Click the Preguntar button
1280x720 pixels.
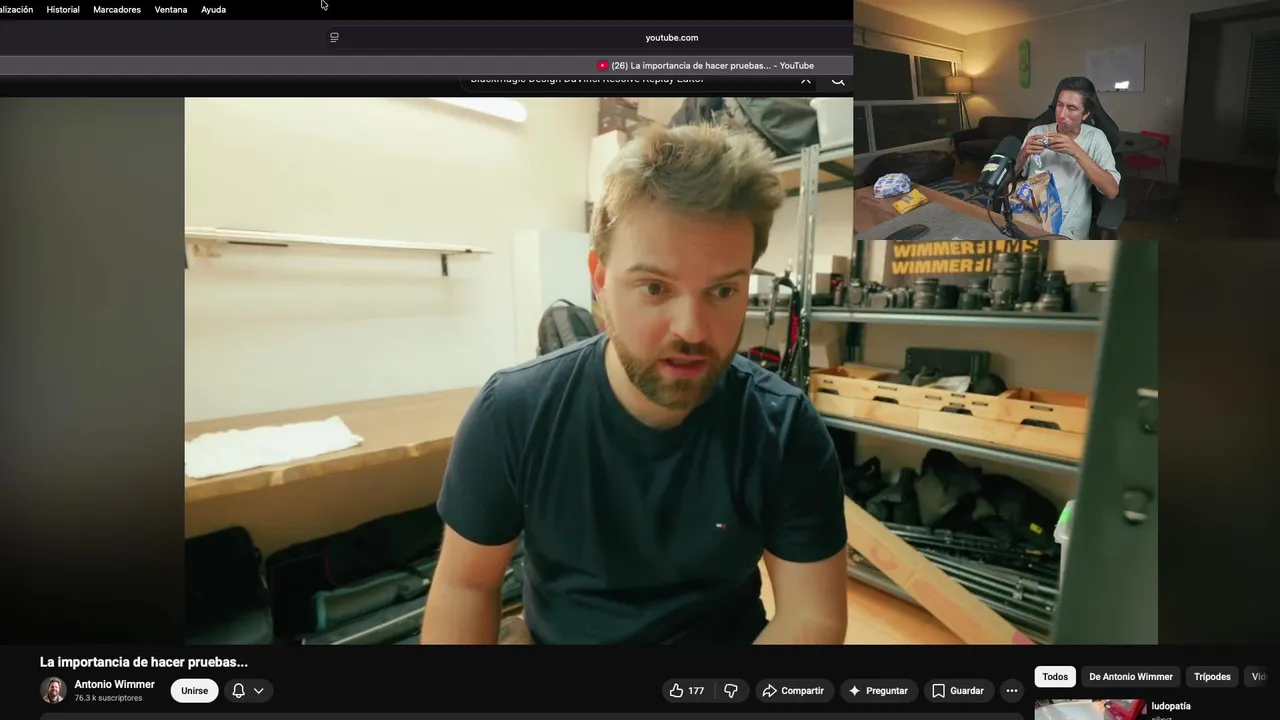pos(877,690)
